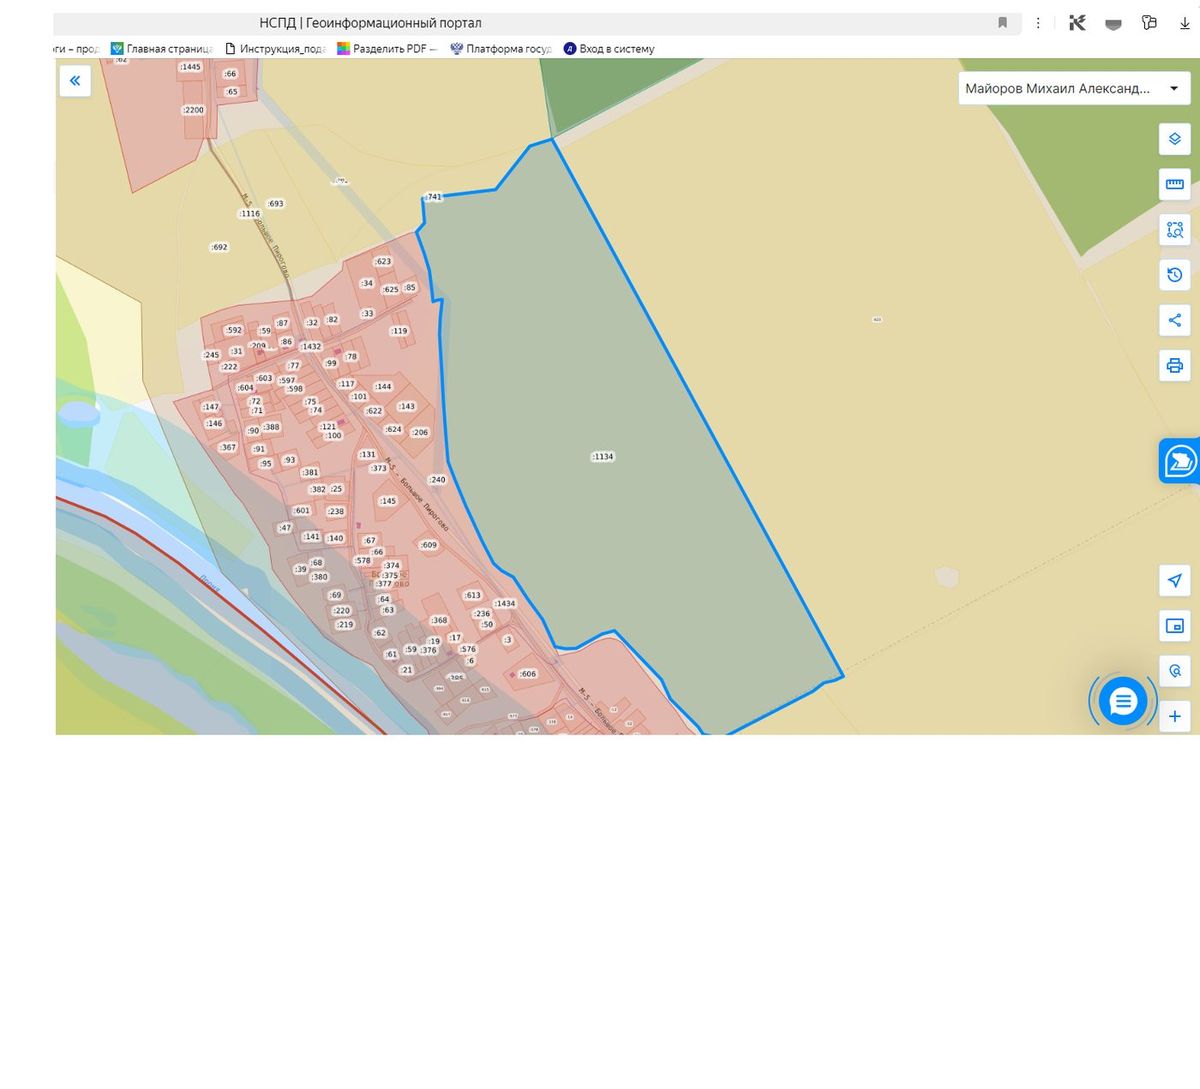
Task: Select parcel label :367 on the map
Action: point(228,447)
